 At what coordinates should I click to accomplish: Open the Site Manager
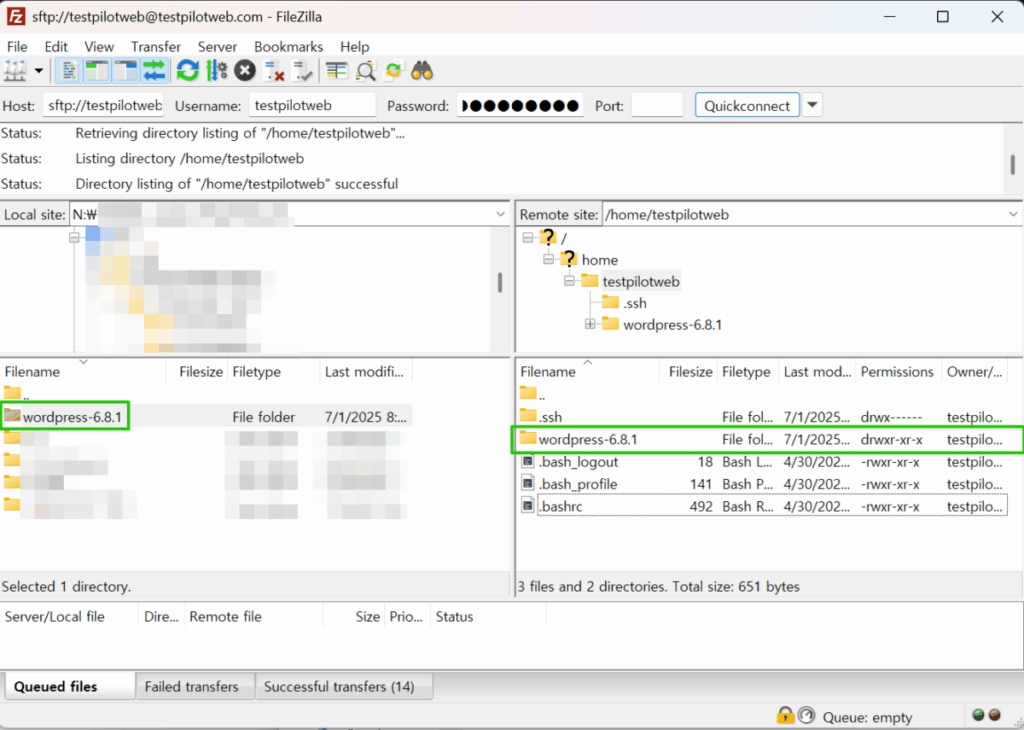pyautogui.click(x=15, y=71)
